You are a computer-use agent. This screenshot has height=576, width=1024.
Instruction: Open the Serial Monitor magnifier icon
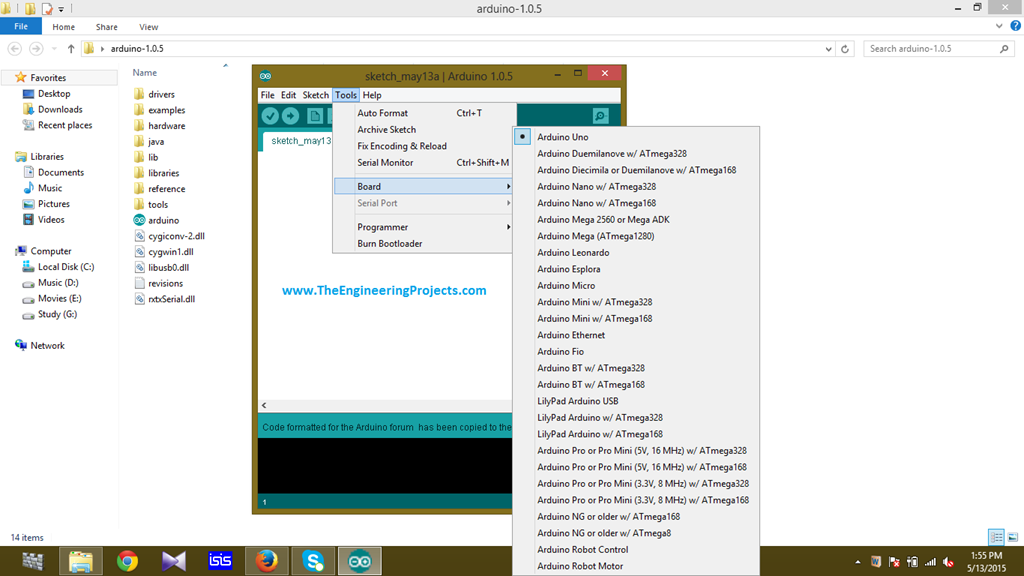600,116
